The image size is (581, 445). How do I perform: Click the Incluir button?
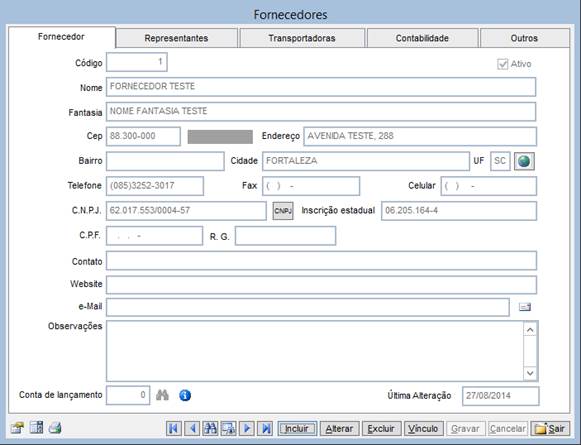pyautogui.click(x=297, y=429)
